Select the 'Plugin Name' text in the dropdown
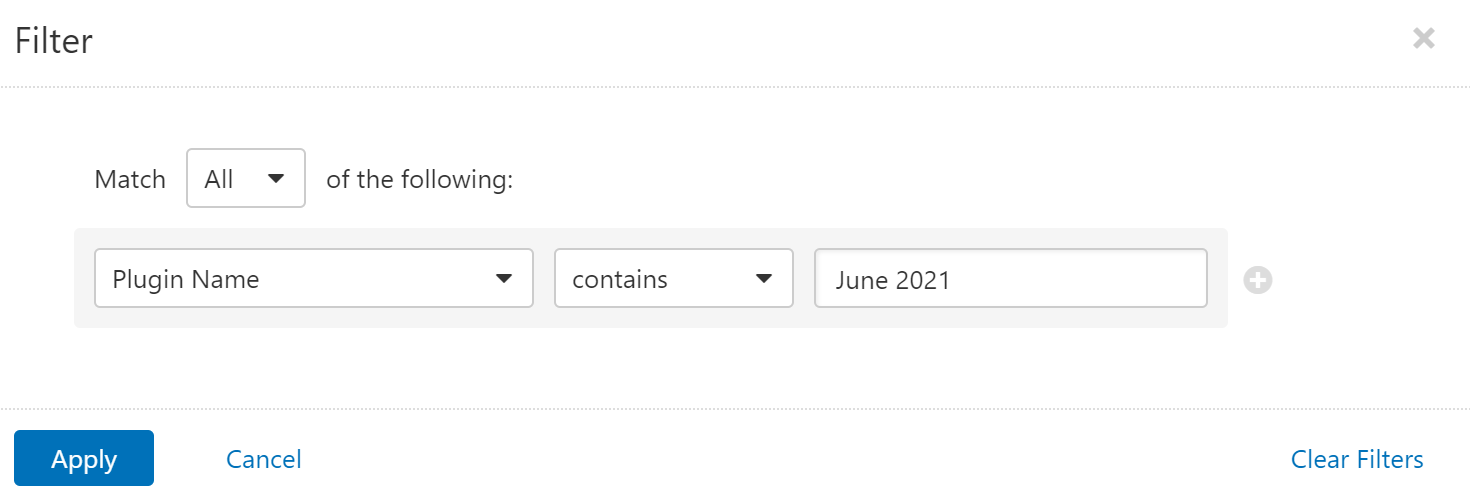The image size is (1470, 499). coord(186,279)
